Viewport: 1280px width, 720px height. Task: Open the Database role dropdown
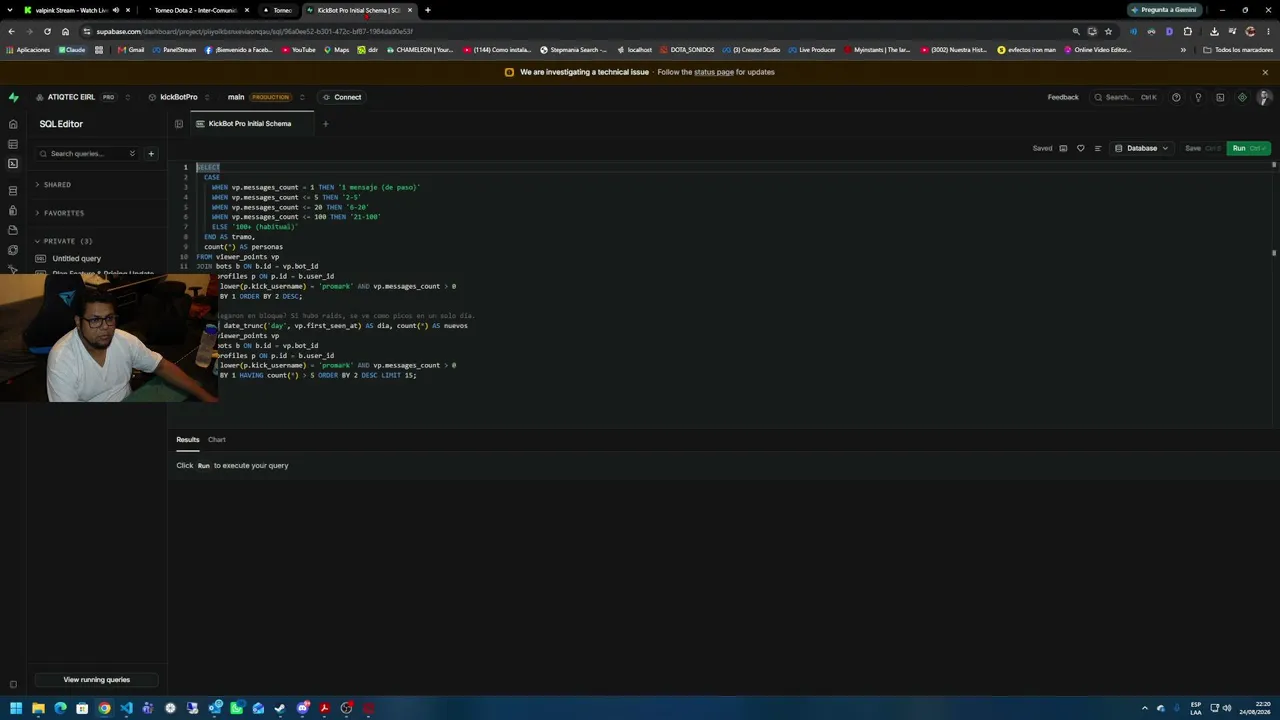[x=1142, y=148]
